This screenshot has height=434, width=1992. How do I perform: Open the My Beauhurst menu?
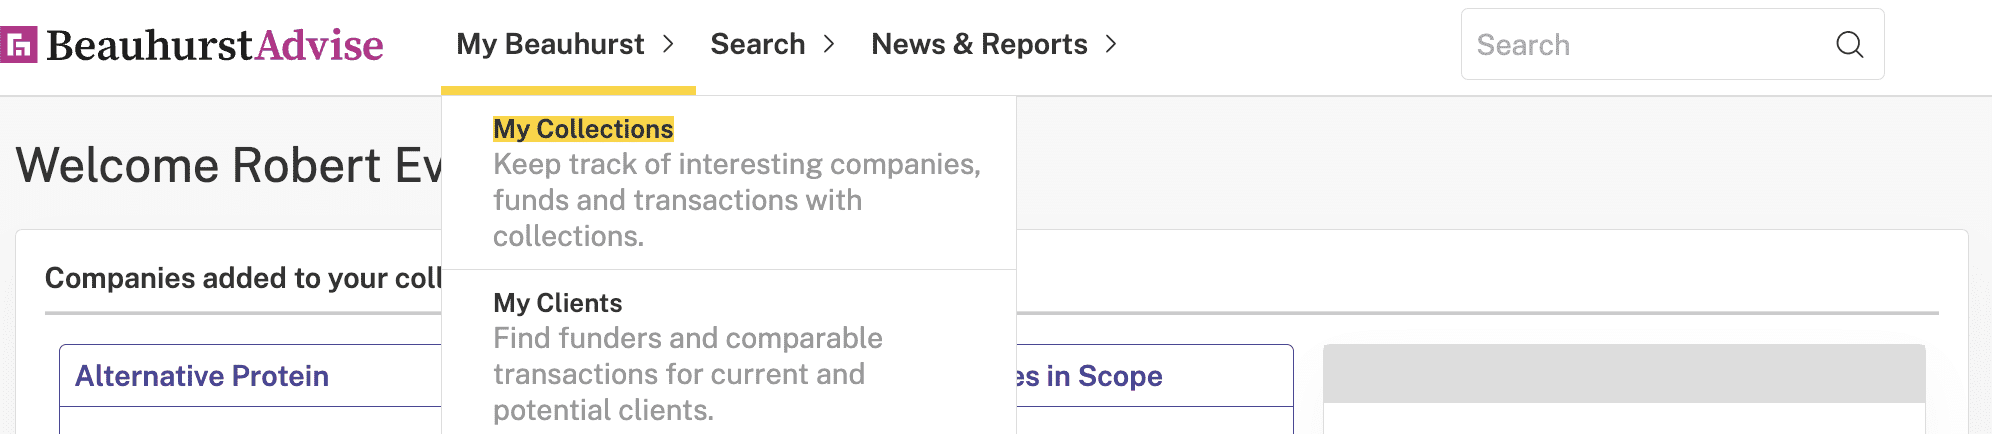551,44
